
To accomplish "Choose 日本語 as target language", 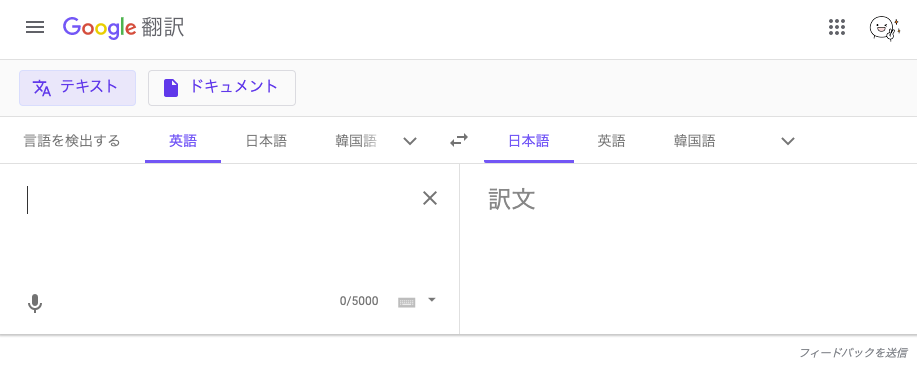I will coord(529,141).
